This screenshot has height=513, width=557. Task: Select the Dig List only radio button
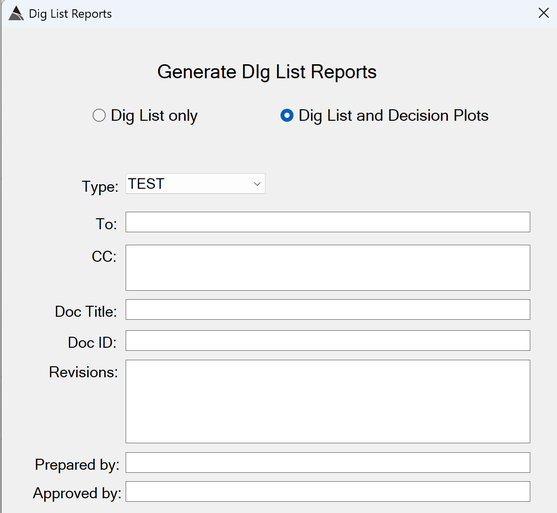(99, 115)
